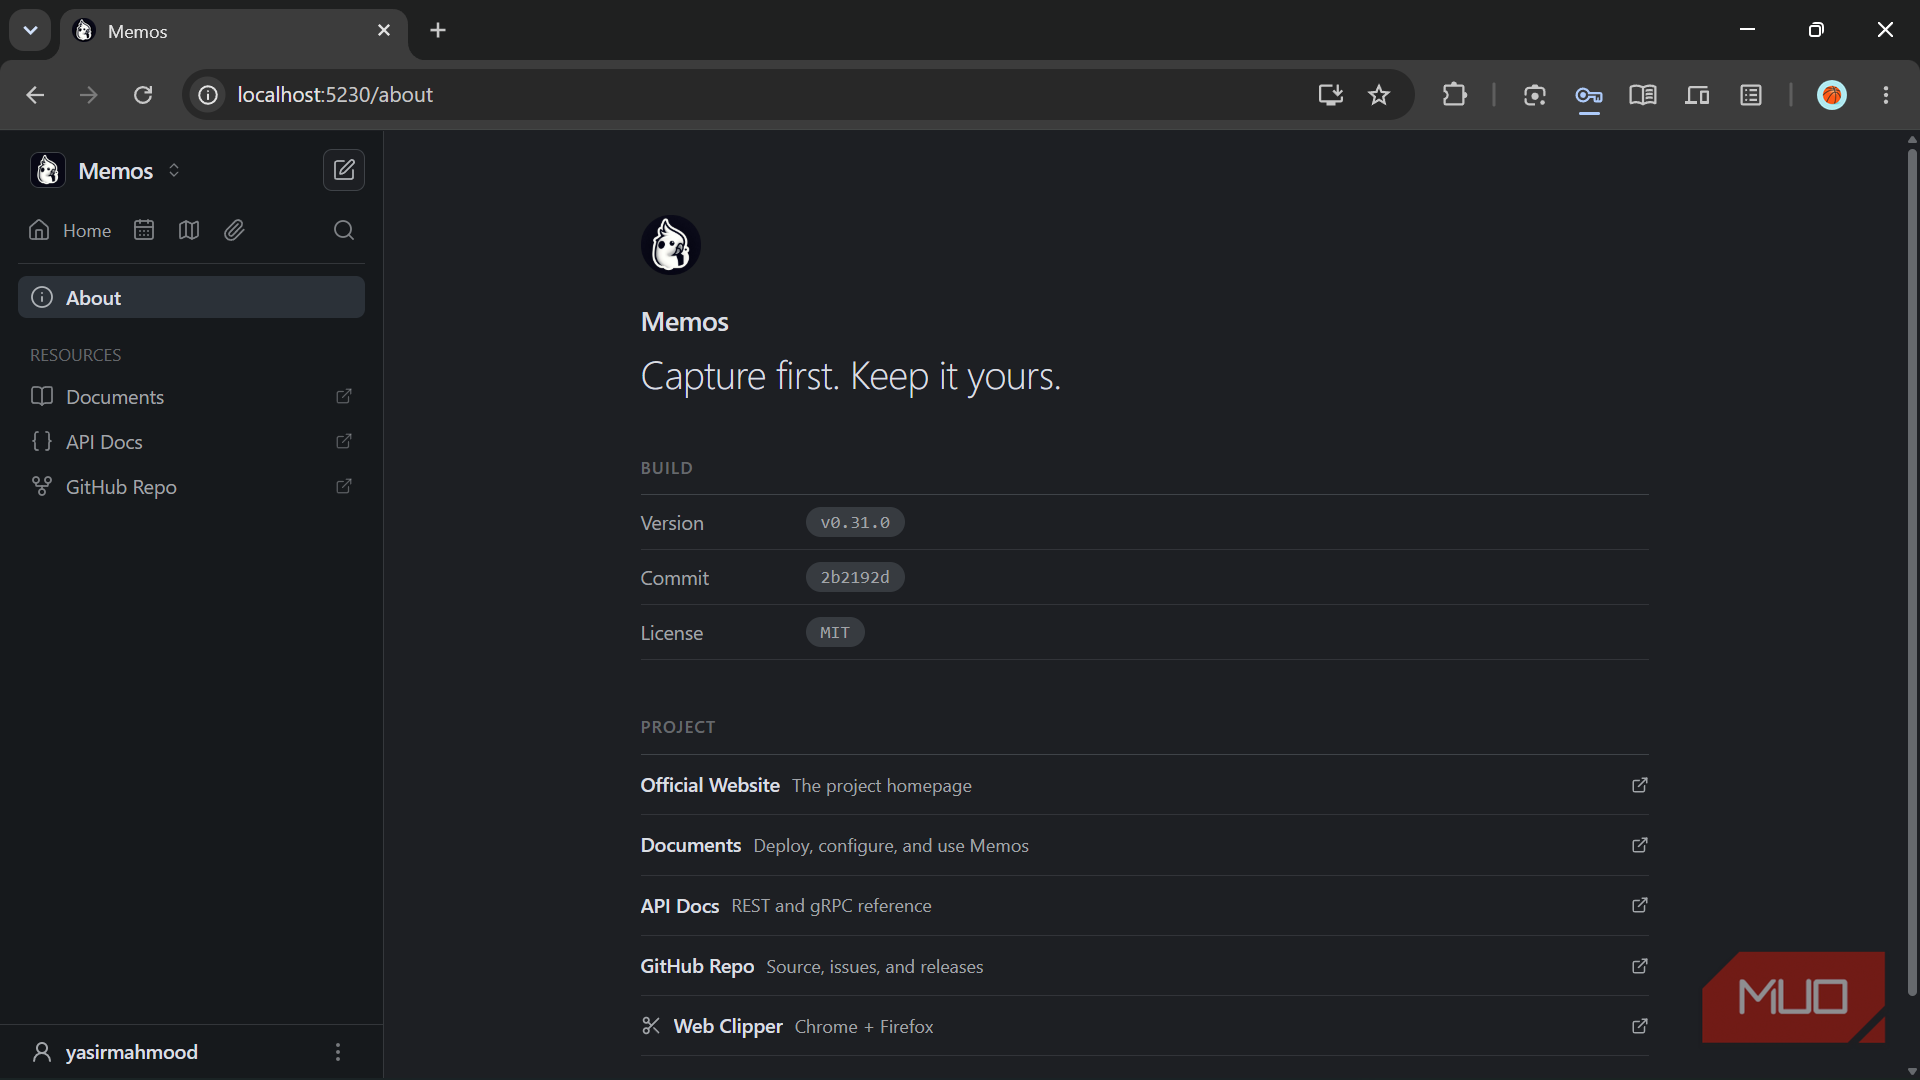The width and height of the screenshot is (1920, 1080).
Task: Click the search magnifier icon in sidebar
Action: 344,230
